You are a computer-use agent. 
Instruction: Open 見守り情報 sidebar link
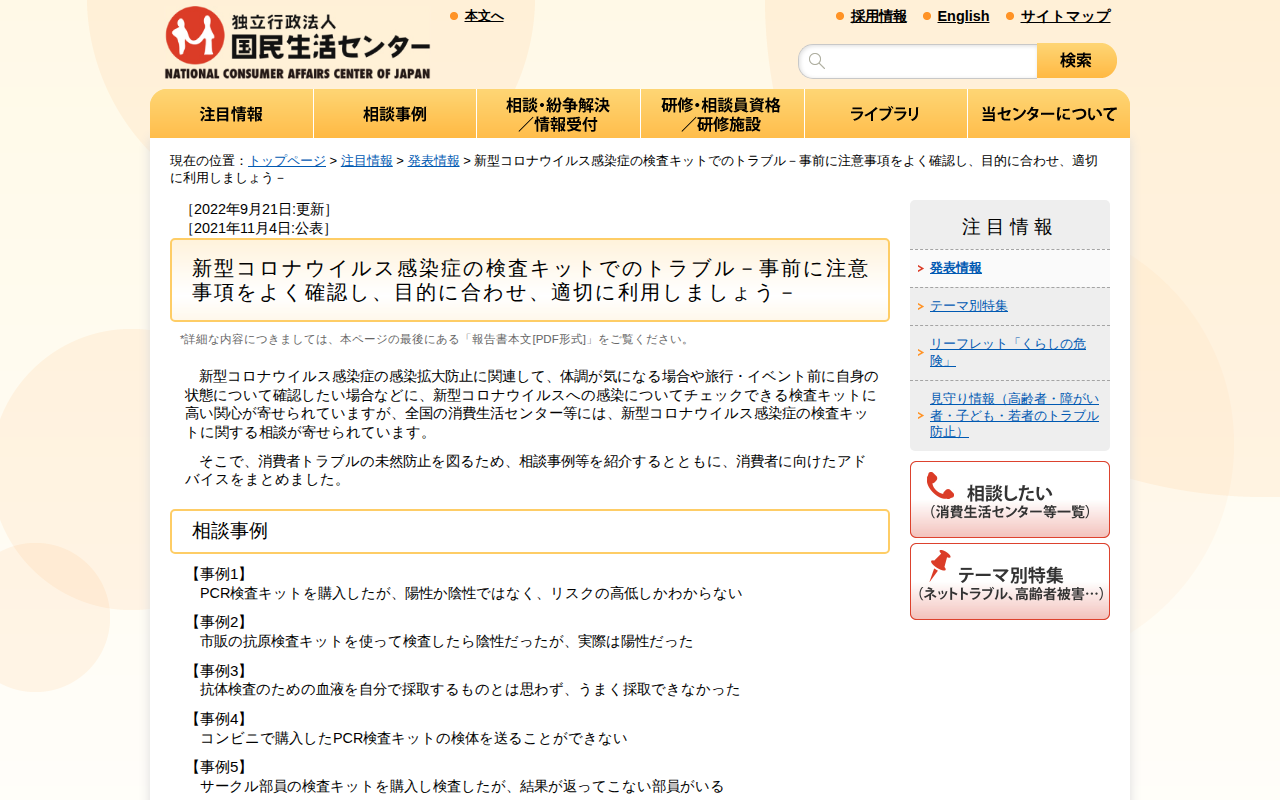pyautogui.click(x=1014, y=415)
